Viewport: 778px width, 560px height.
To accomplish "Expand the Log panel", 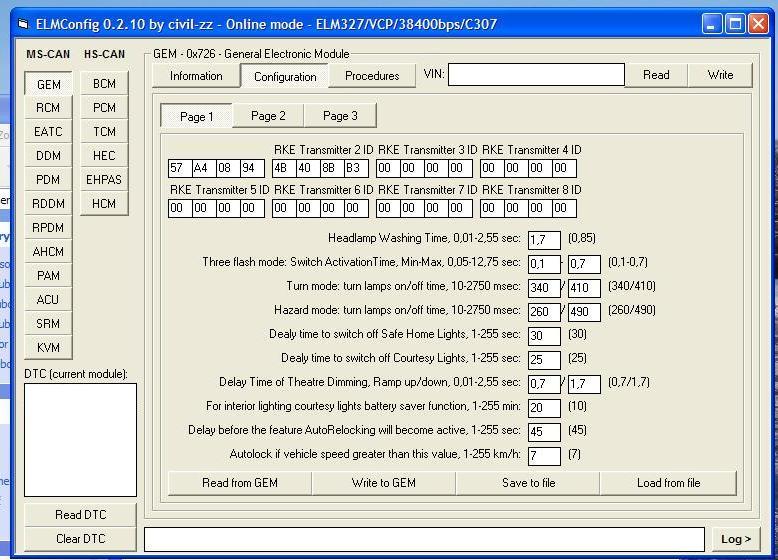I will [x=735, y=539].
